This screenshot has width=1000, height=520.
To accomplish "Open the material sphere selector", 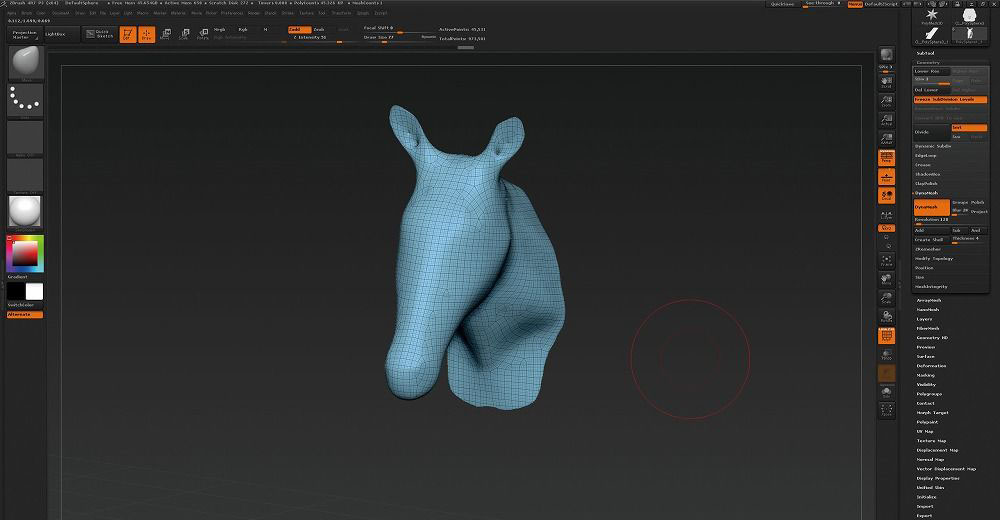I will pos(26,212).
